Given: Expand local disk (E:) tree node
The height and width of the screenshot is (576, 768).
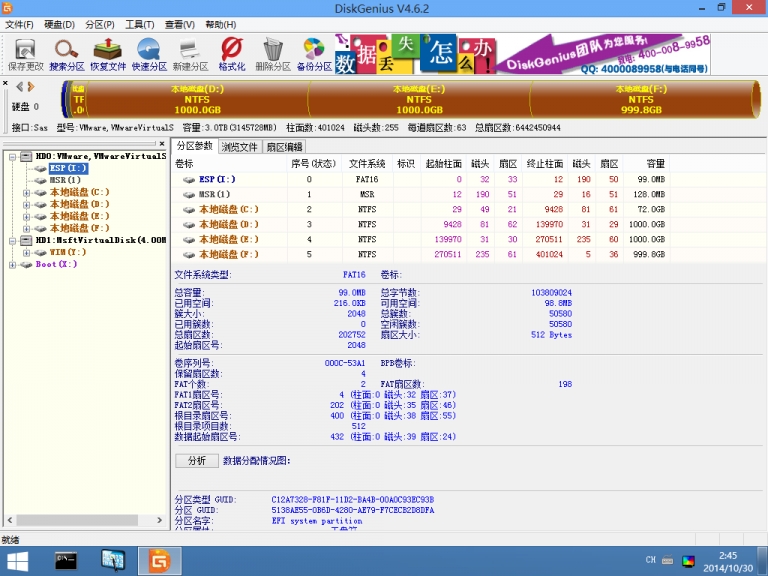Looking at the screenshot, I should tap(26, 216).
